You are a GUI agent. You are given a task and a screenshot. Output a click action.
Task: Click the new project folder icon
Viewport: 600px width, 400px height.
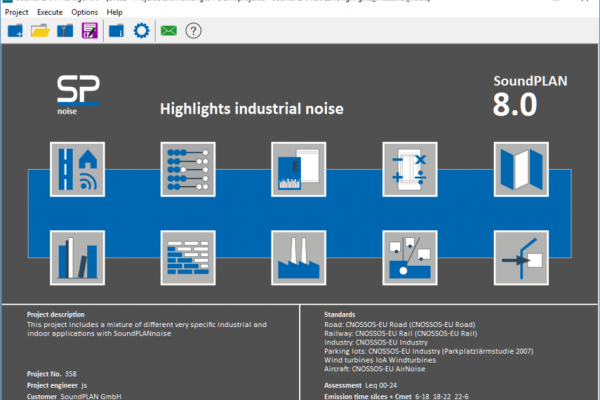15,31
